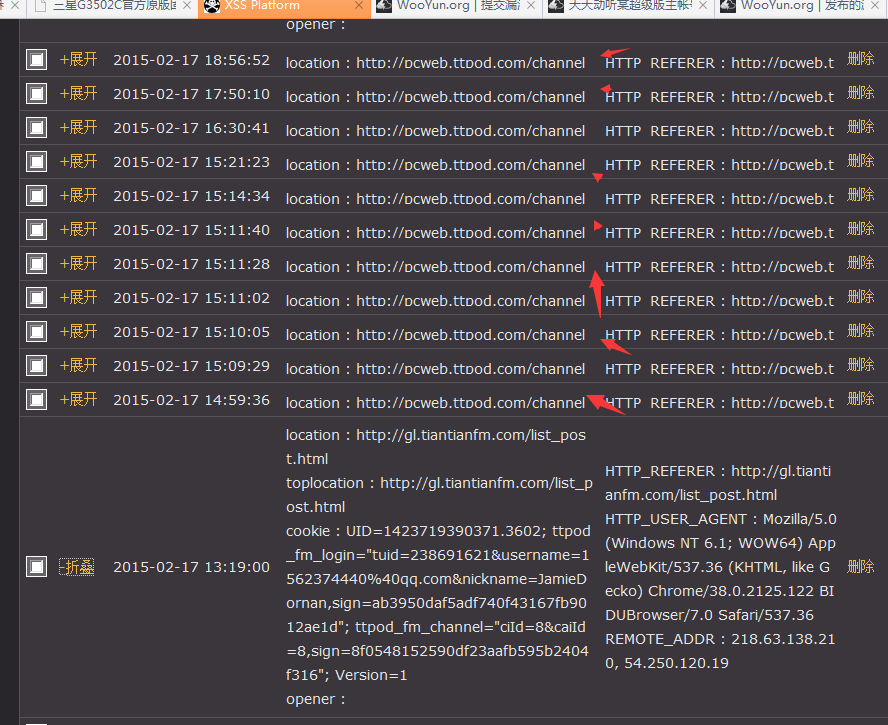
Task: Delete the 15:11:02 record via 删除
Action: pyautogui.click(x=861, y=297)
